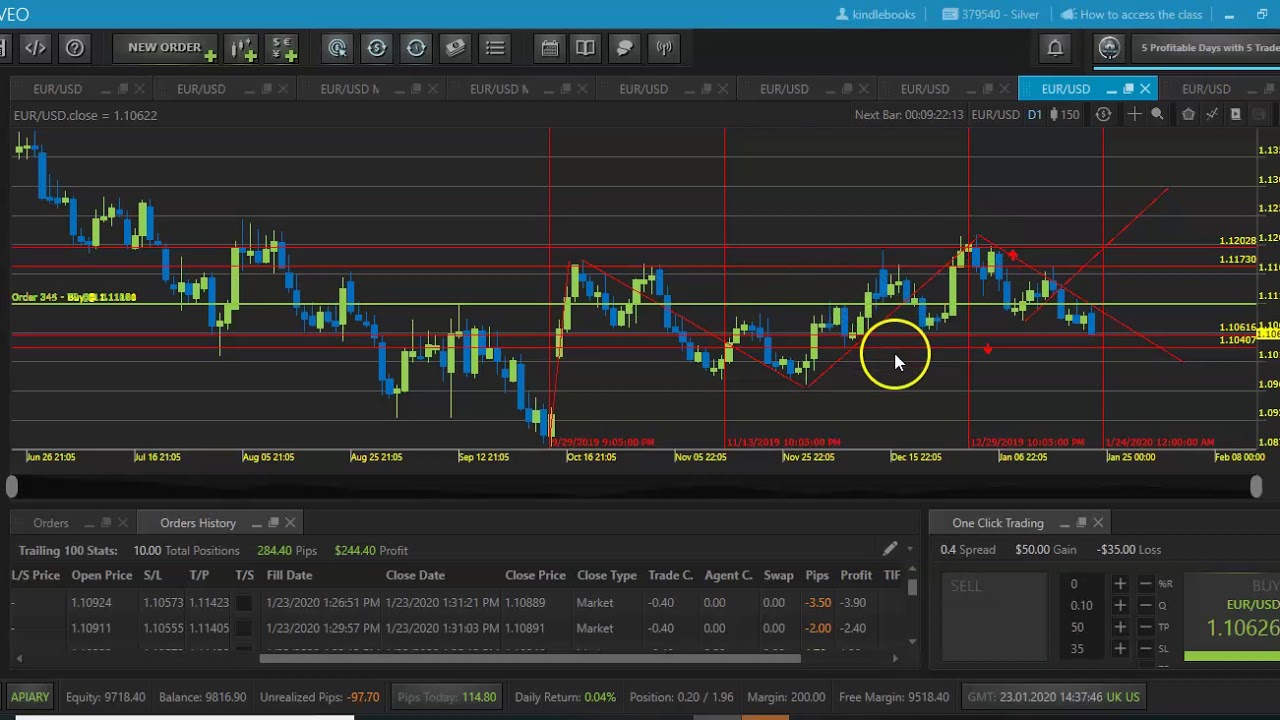Expand the dropdown arrow next to pencil icon
The height and width of the screenshot is (720, 1280).
point(909,549)
